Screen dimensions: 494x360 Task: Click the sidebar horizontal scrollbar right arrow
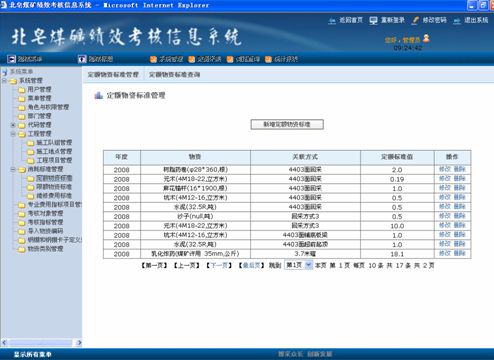(x=79, y=342)
